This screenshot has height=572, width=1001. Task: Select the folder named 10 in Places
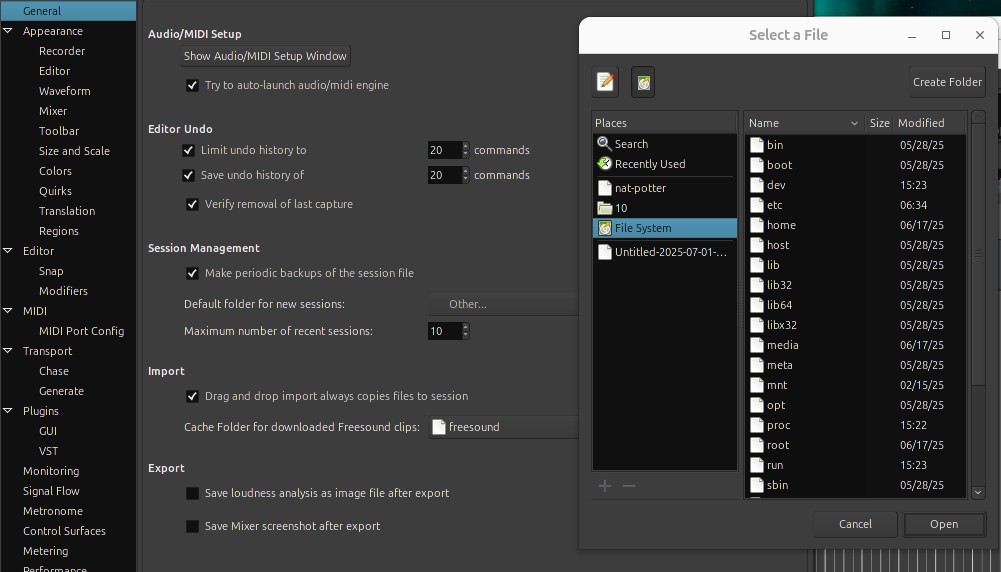click(621, 208)
